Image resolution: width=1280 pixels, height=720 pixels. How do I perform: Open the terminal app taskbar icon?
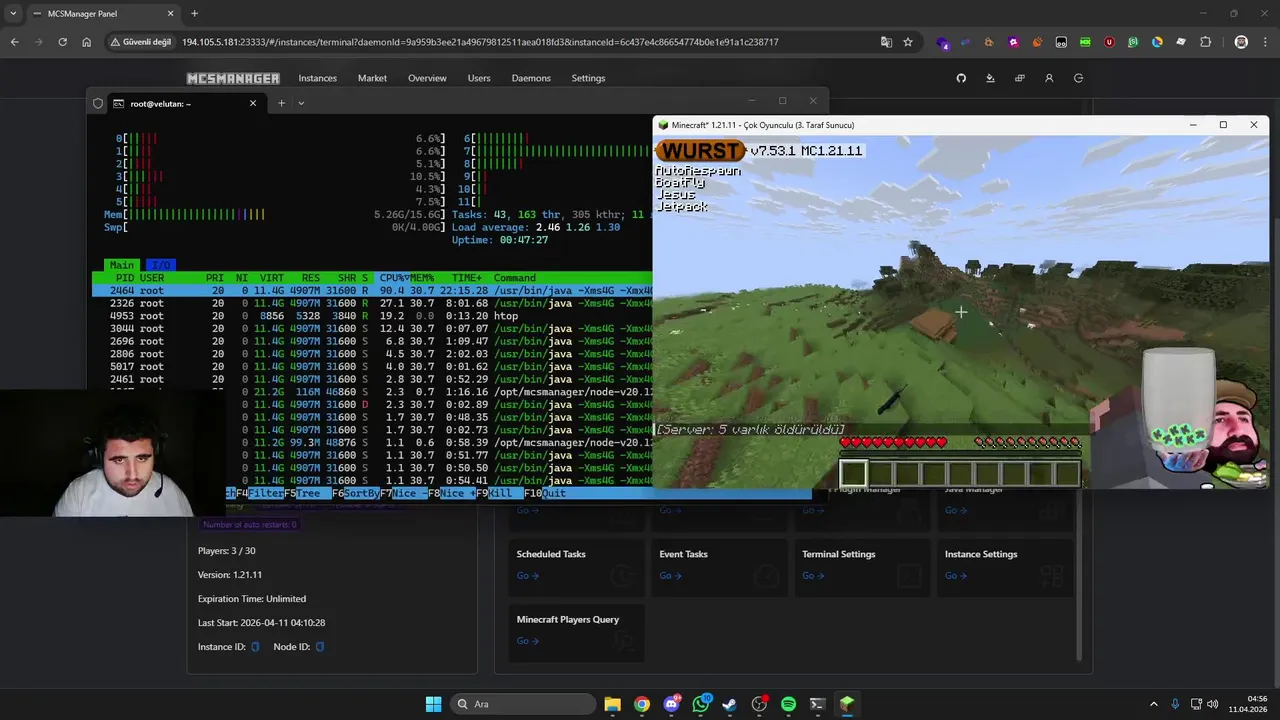click(x=817, y=704)
